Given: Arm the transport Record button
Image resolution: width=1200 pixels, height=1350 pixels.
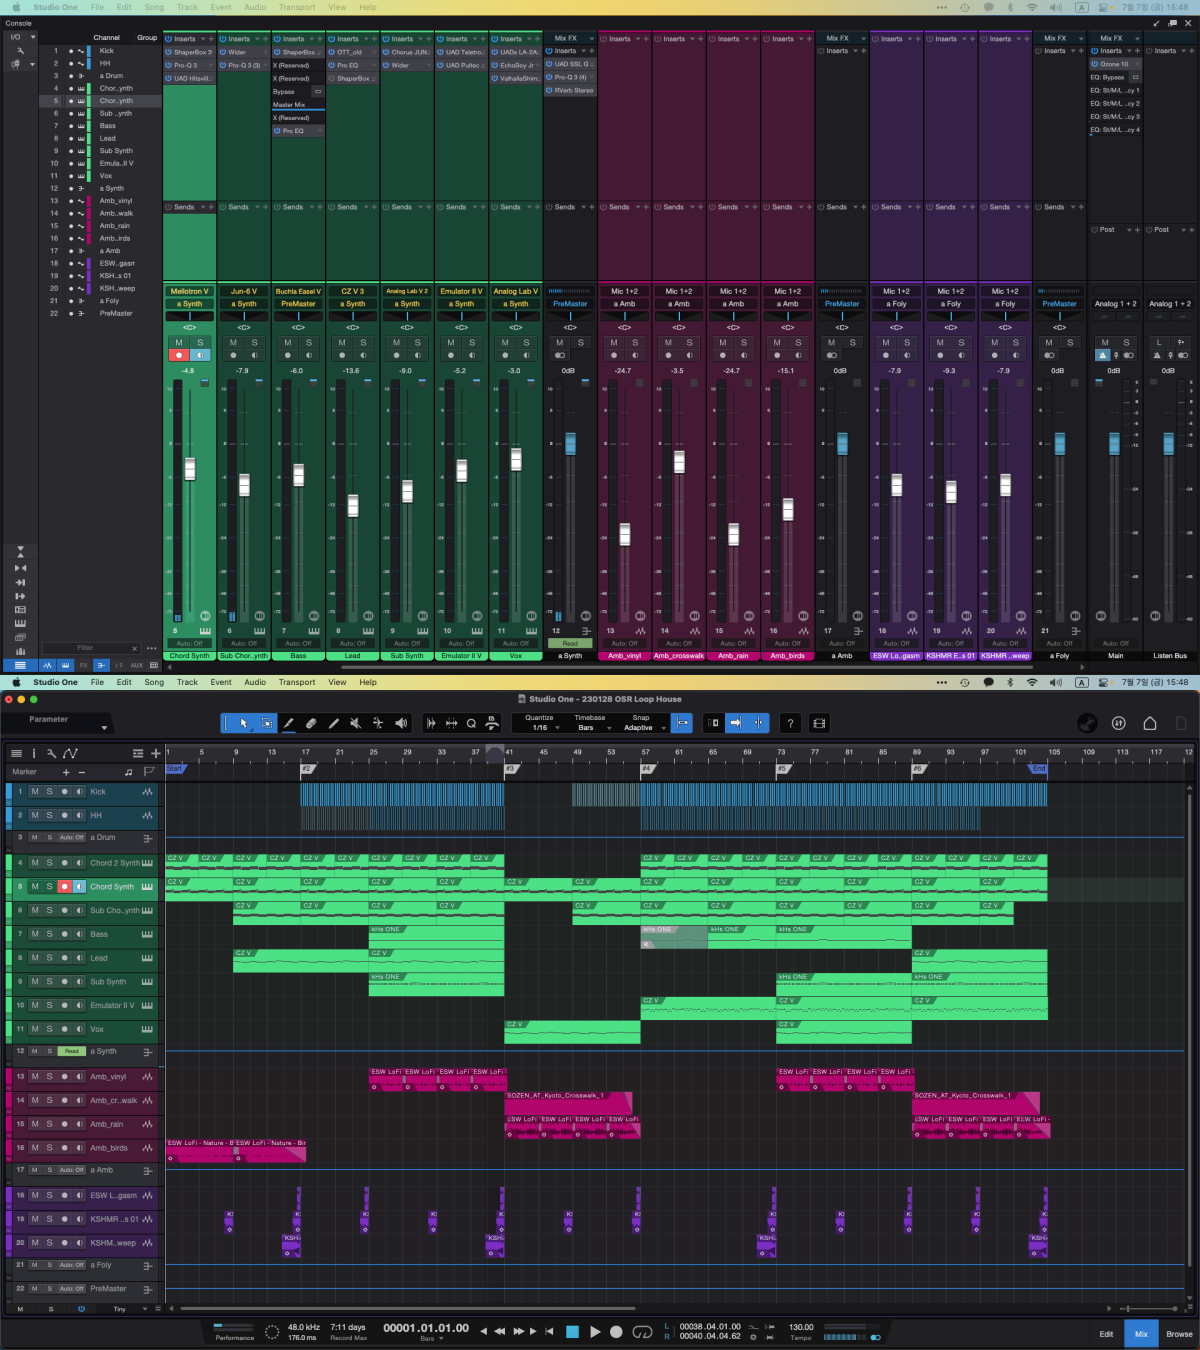Looking at the screenshot, I should coord(617,1332).
